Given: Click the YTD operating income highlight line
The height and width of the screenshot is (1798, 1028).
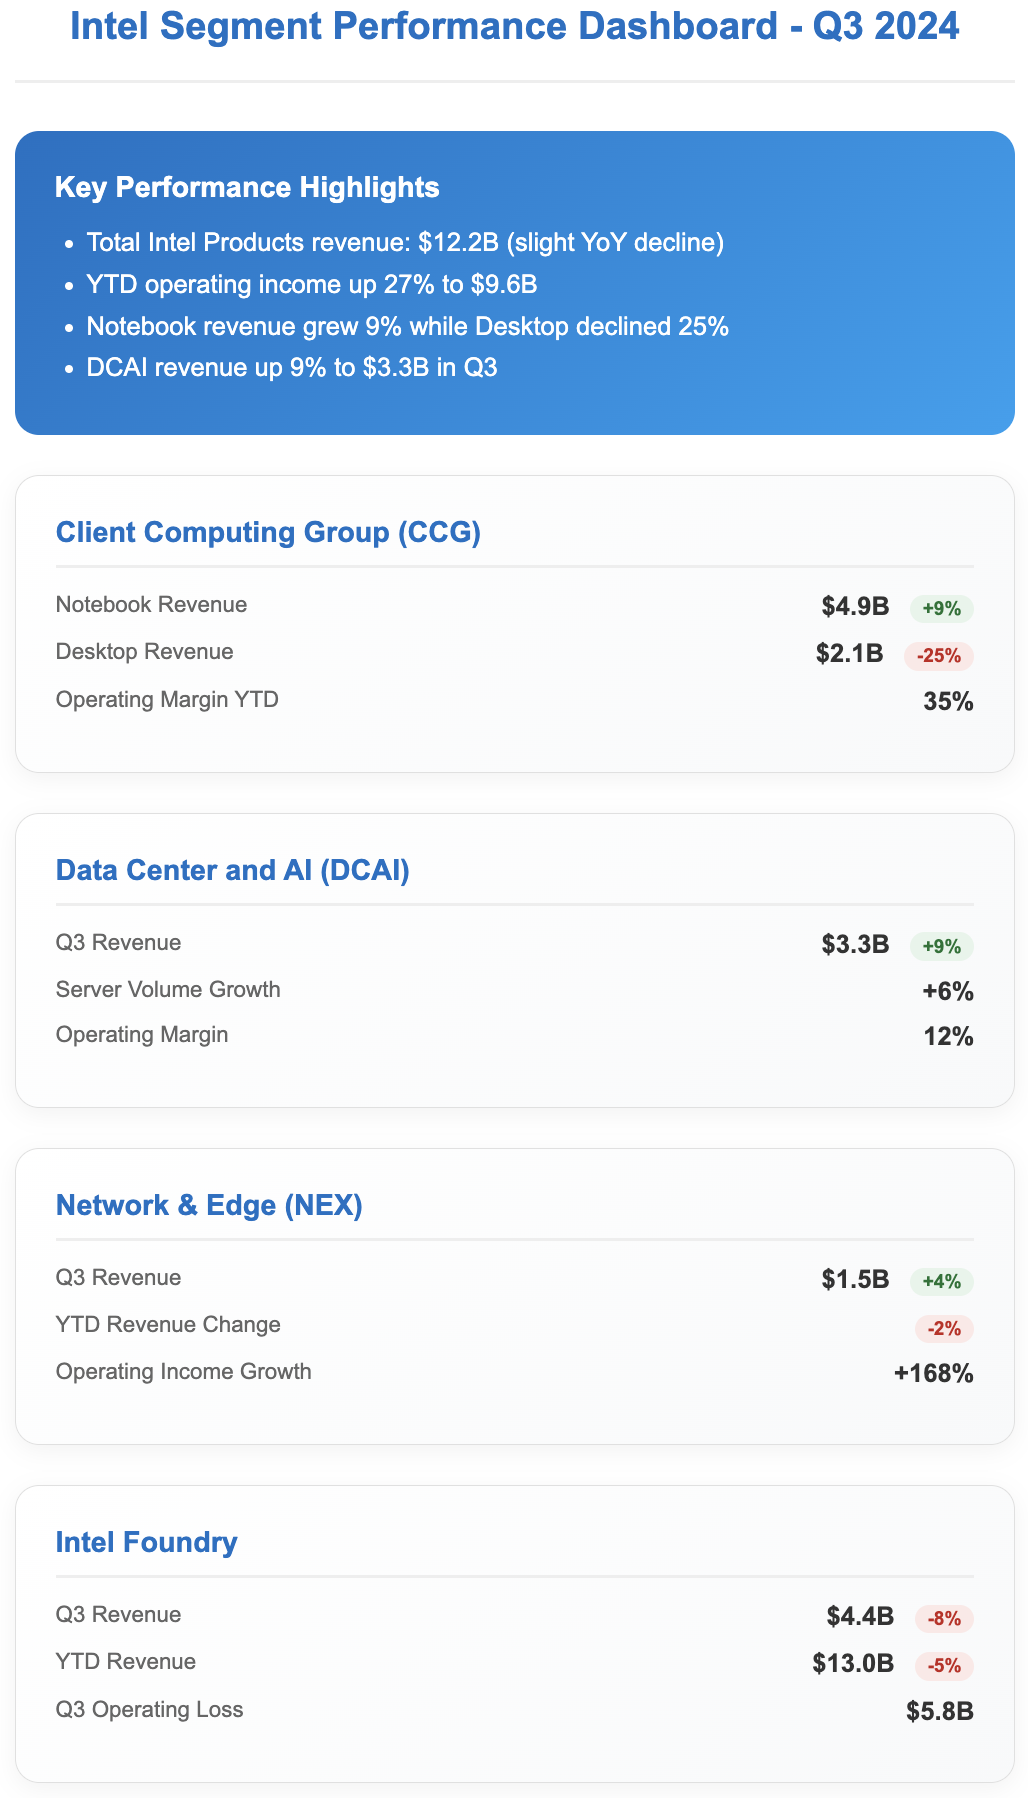Looking at the screenshot, I should point(312,285).
